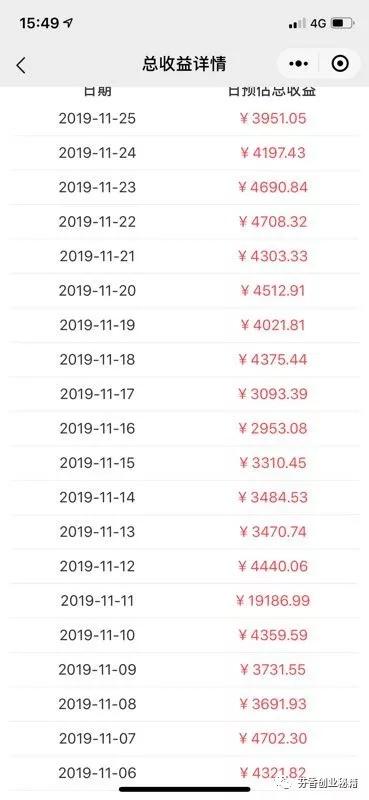Open the 2019-11-11 date entry

coord(97,601)
